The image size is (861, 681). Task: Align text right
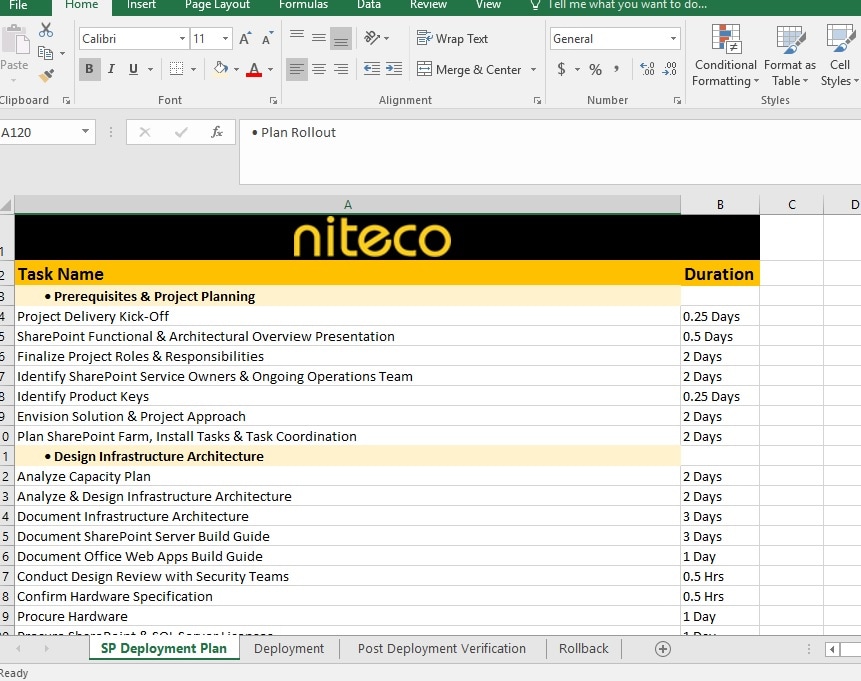(x=341, y=69)
